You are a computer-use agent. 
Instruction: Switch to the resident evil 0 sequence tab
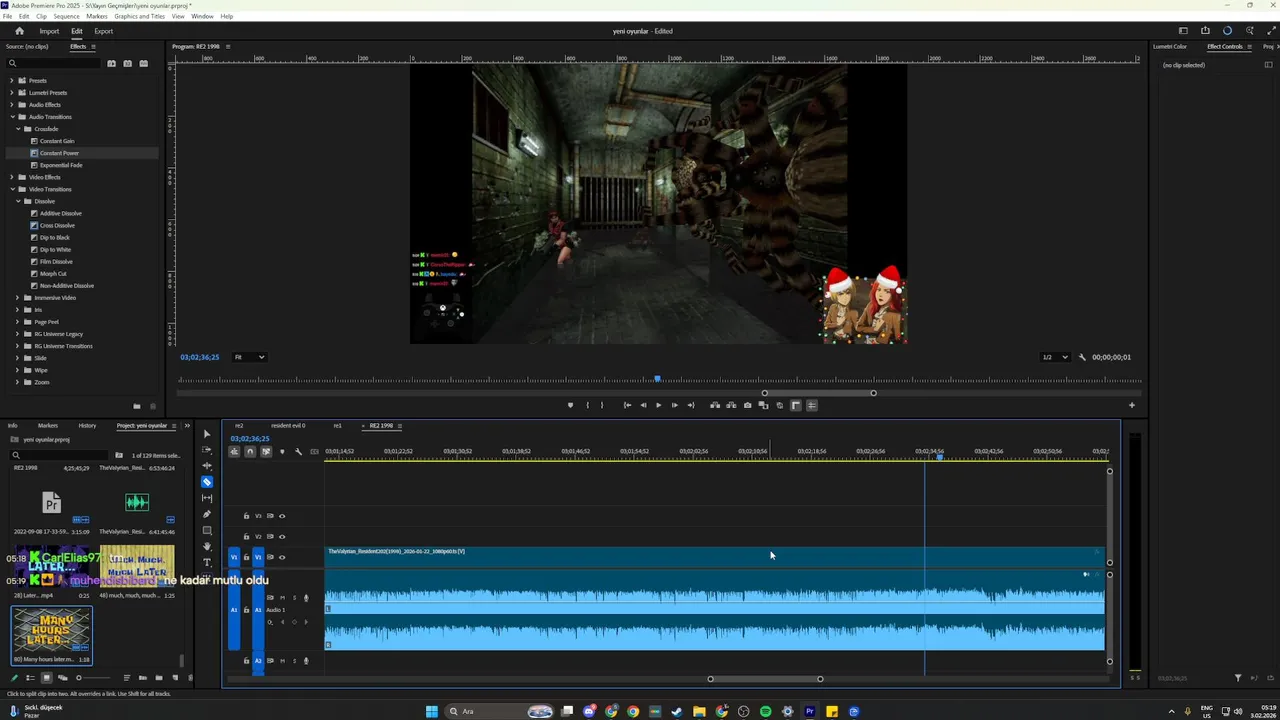click(287, 426)
